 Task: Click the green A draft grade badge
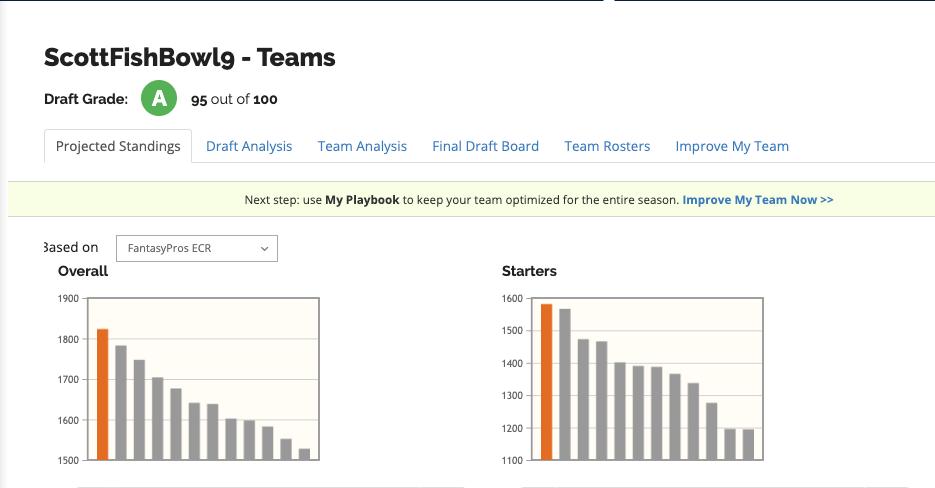(x=159, y=98)
